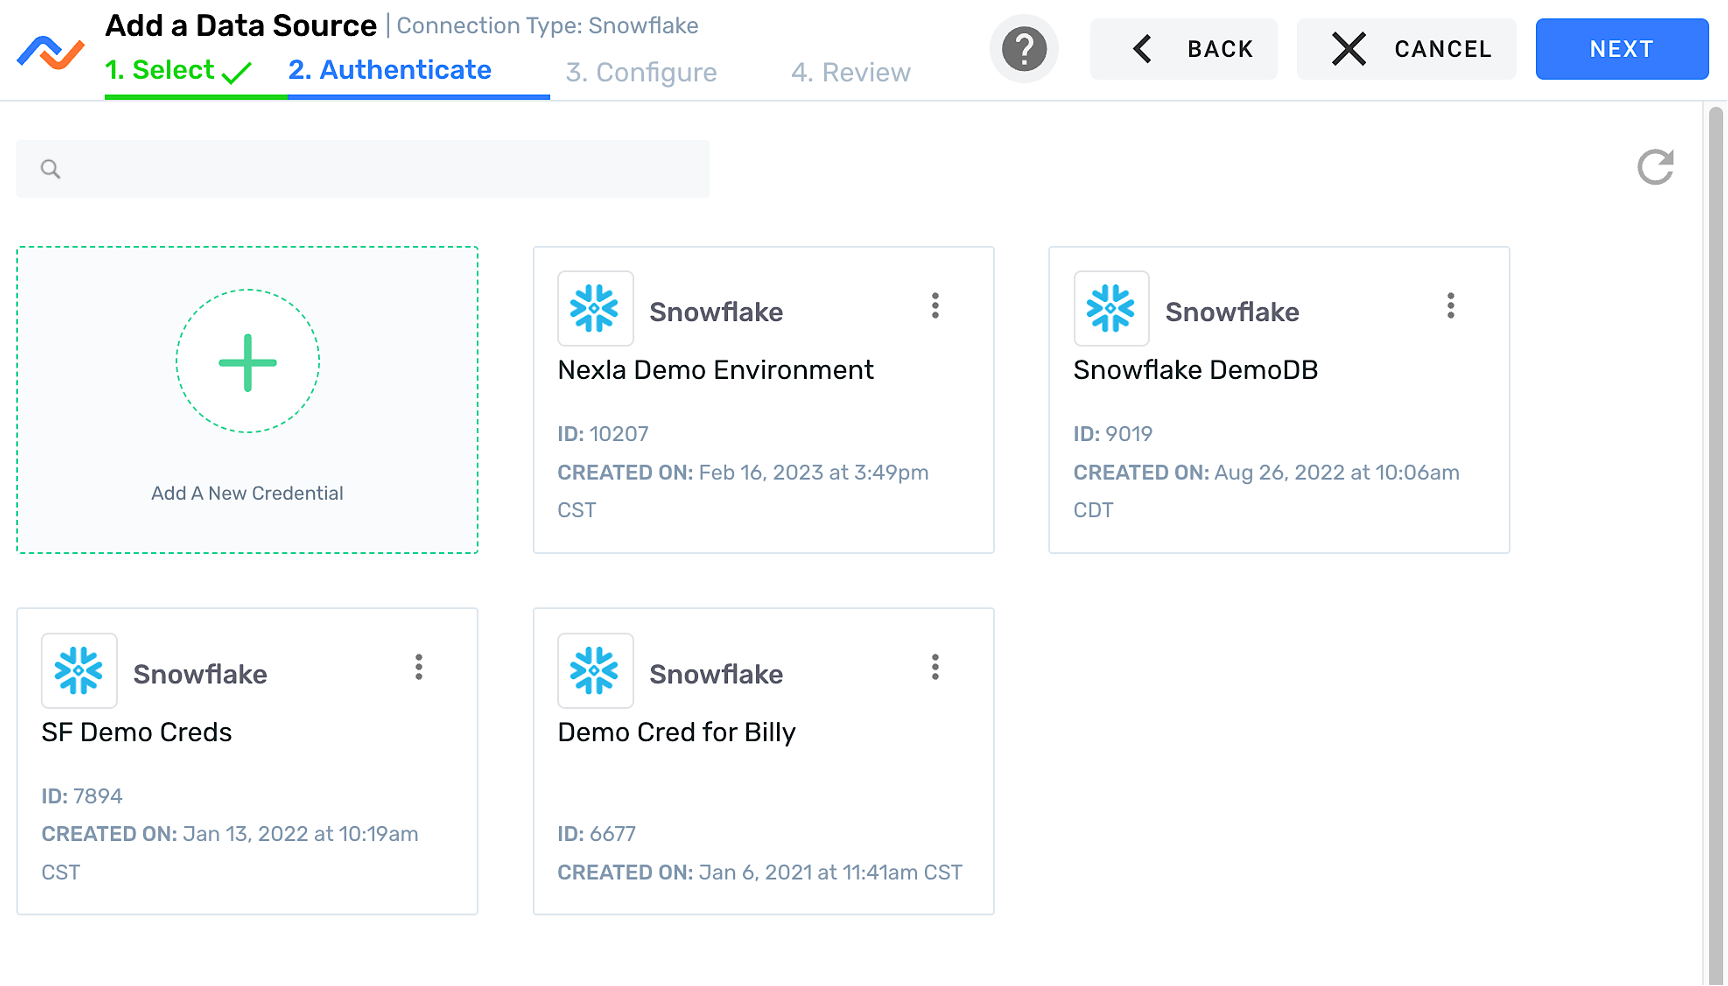Screen dimensions: 1728x986
Task: Open the 4. Review step tab
Action: pos(851,72)
